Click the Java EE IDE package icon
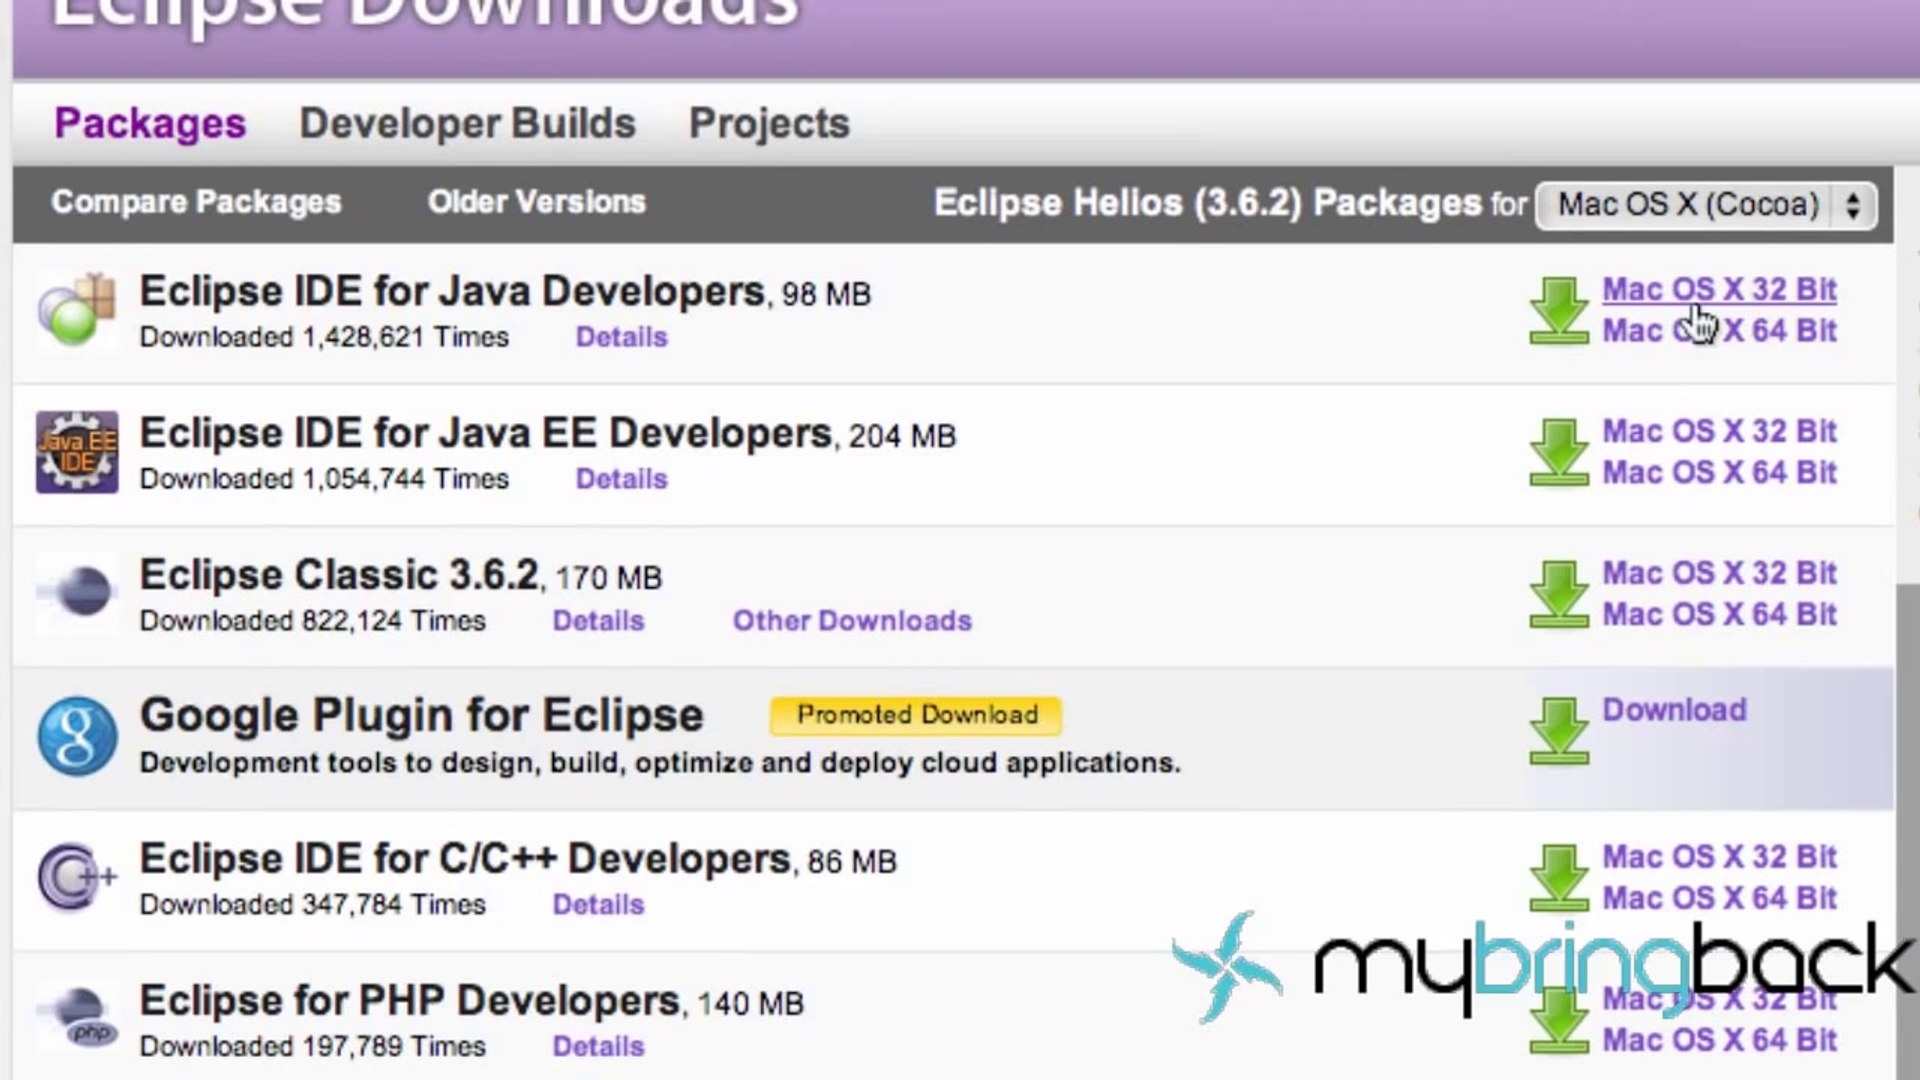The height and width of the screenshot is (1080, 1920). point(77,453)
